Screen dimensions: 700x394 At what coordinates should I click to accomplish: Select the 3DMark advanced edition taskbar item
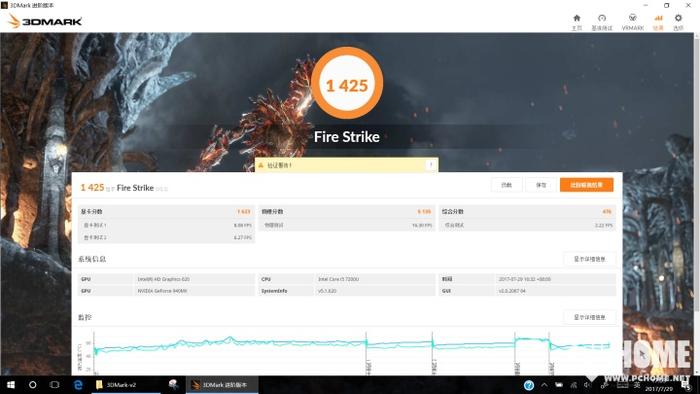pyautogui.click(x=222, y=385)
